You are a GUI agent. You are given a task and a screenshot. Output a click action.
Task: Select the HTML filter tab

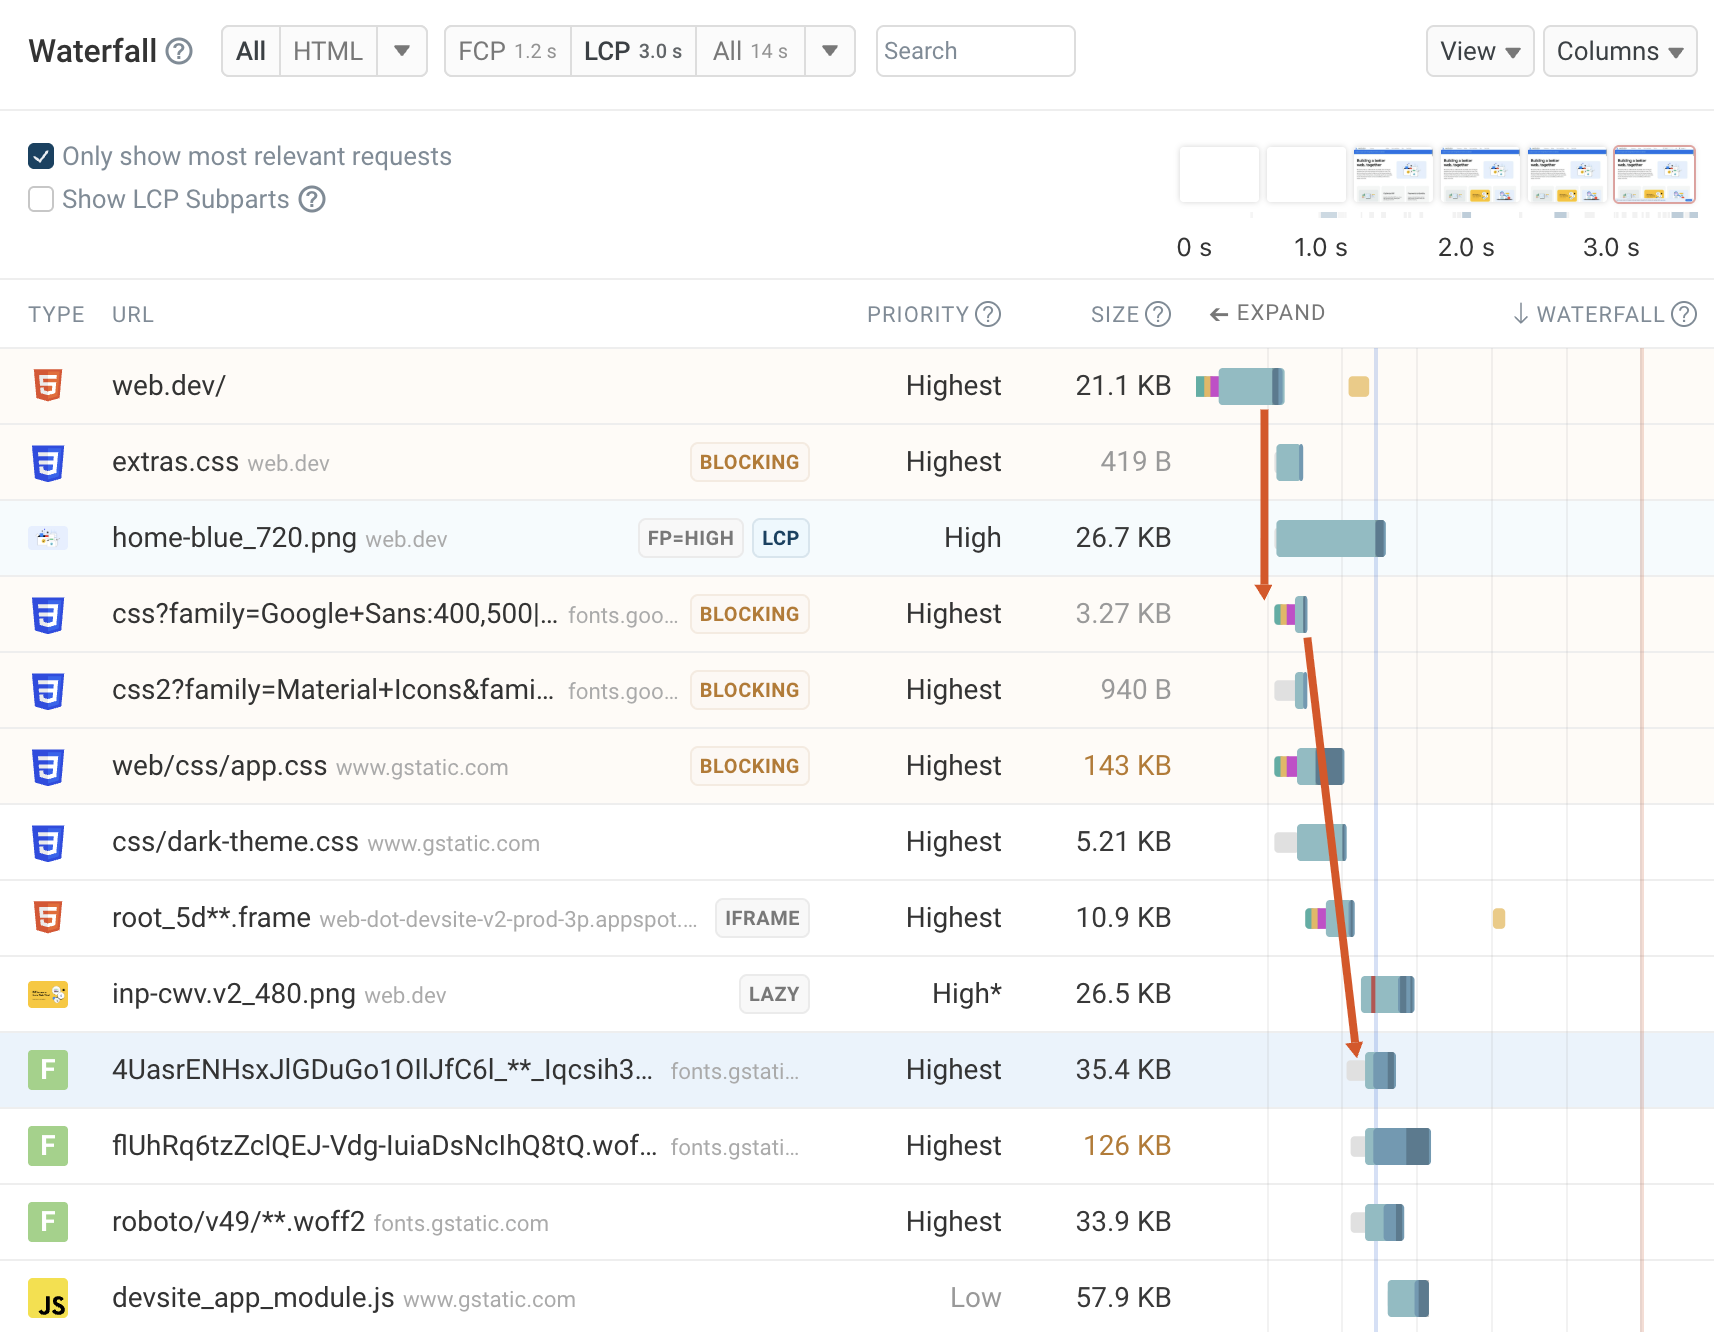click(x=328, y=51)
